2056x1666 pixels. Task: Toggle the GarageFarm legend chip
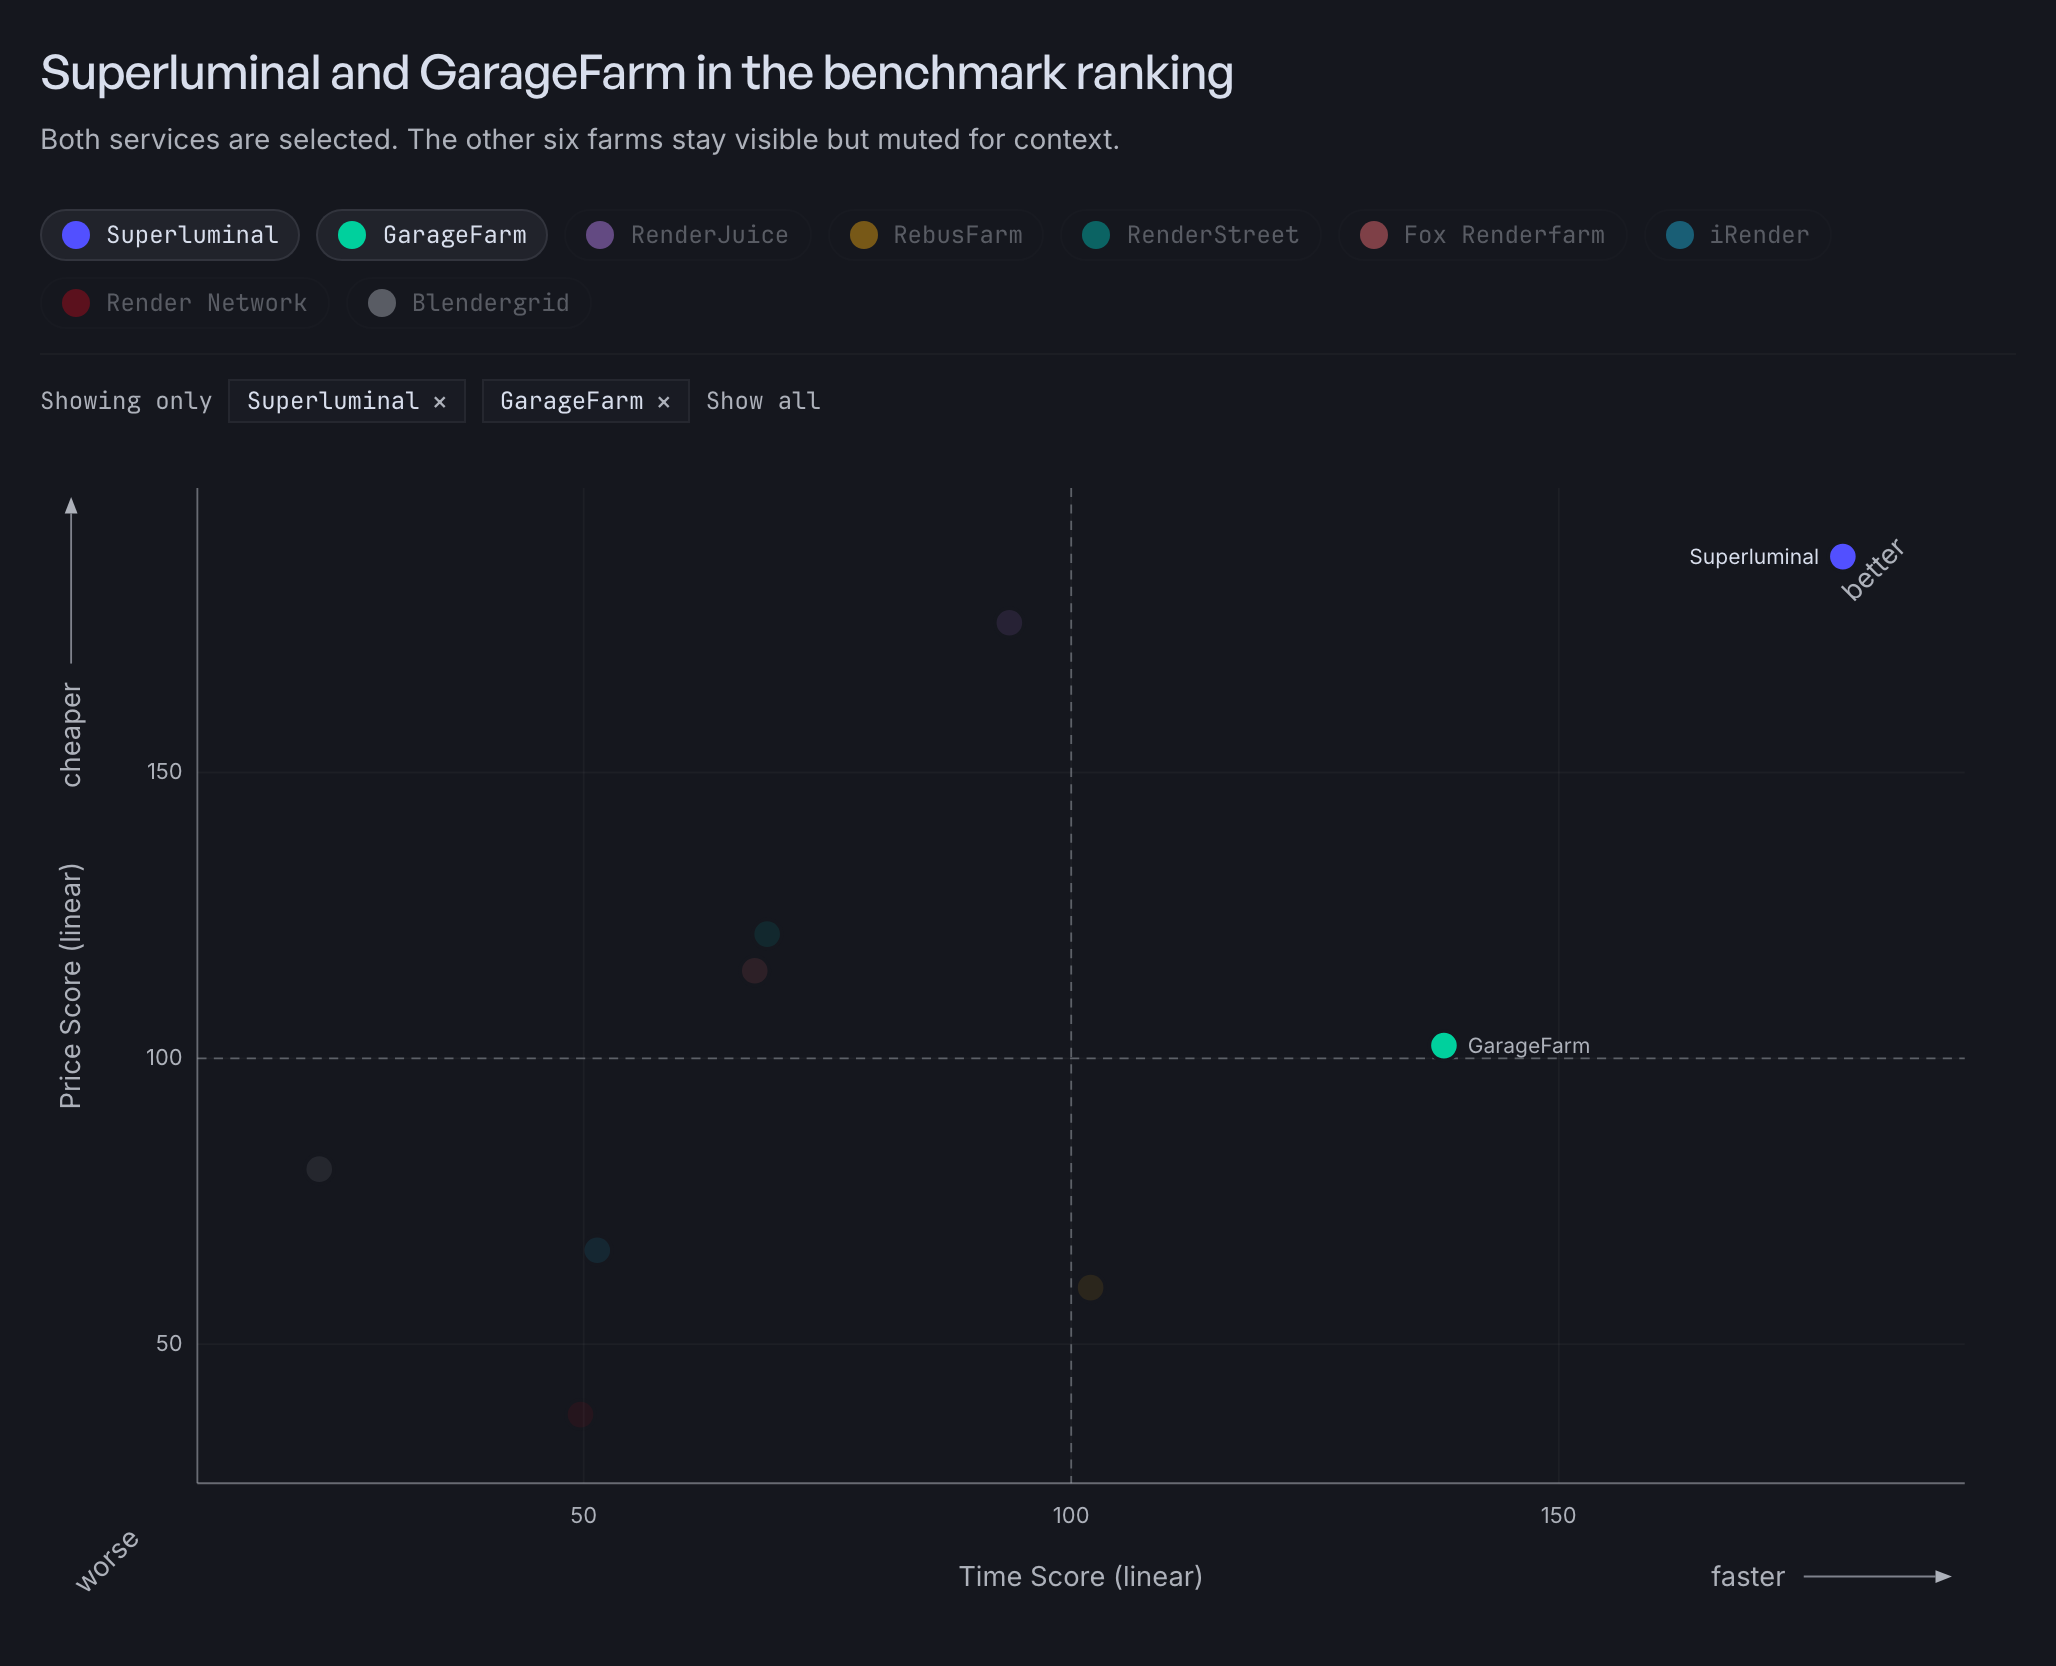pos(432,235)
